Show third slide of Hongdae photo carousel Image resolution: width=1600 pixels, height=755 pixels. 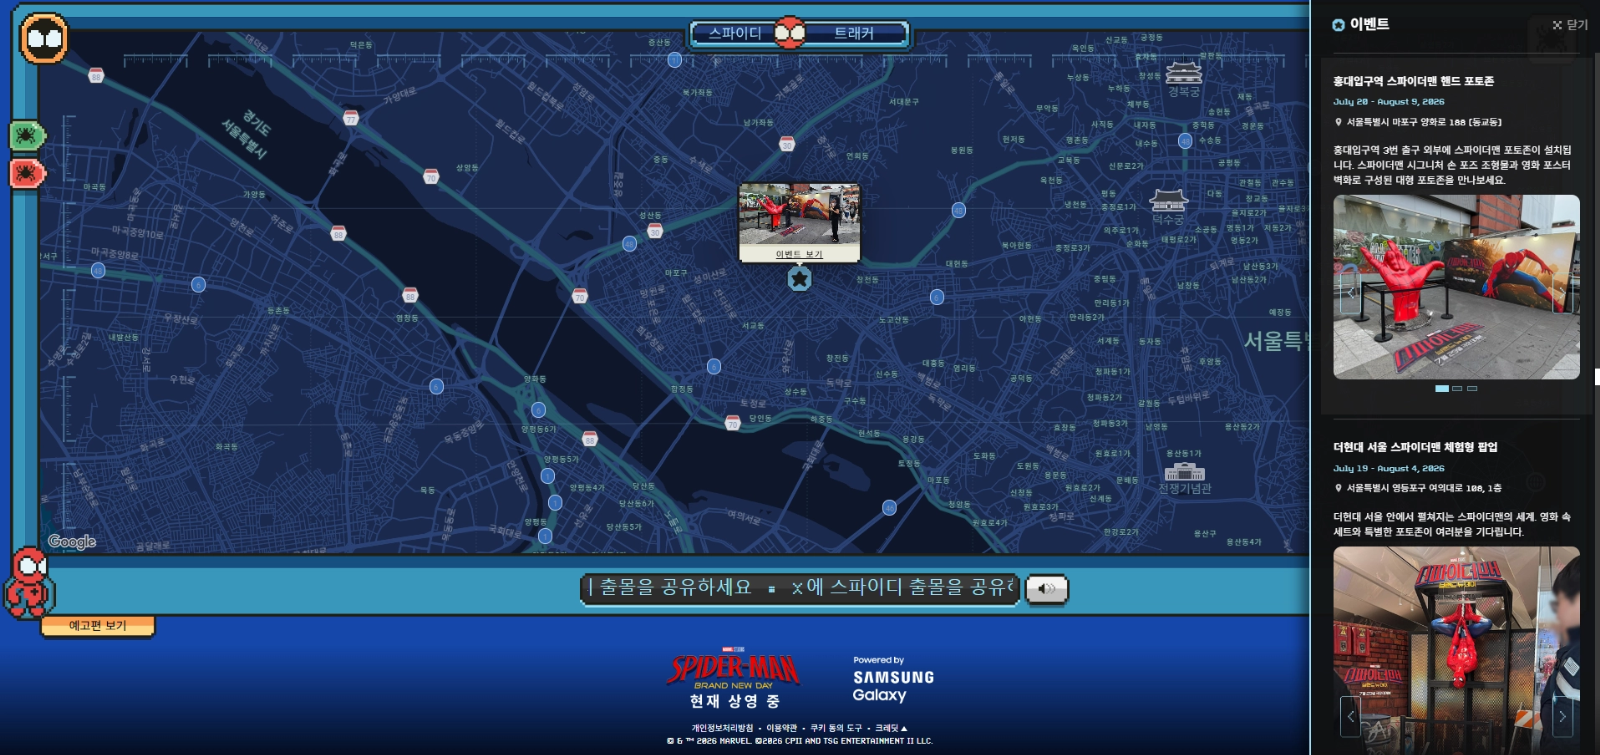pyautogui.click(x=1472, y=388)
